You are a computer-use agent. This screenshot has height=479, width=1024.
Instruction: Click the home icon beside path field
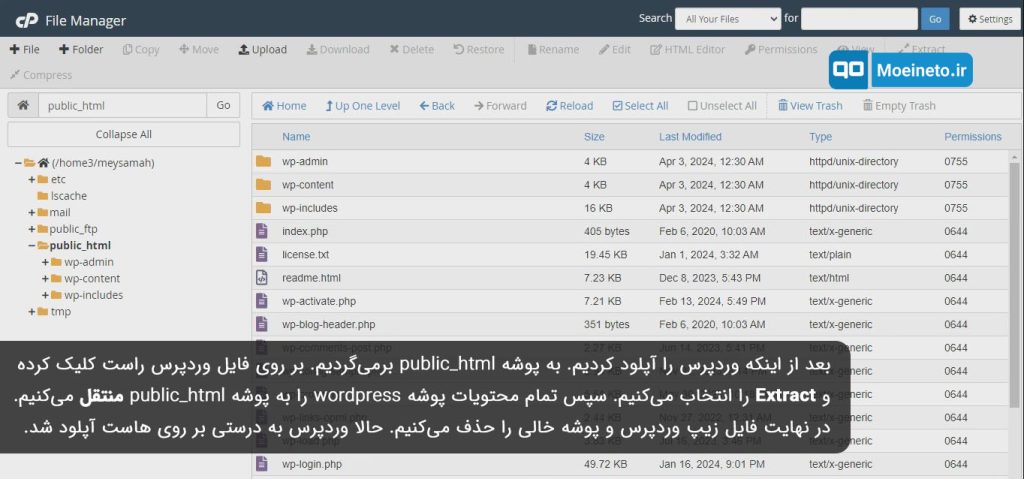(x=23, y=105)
